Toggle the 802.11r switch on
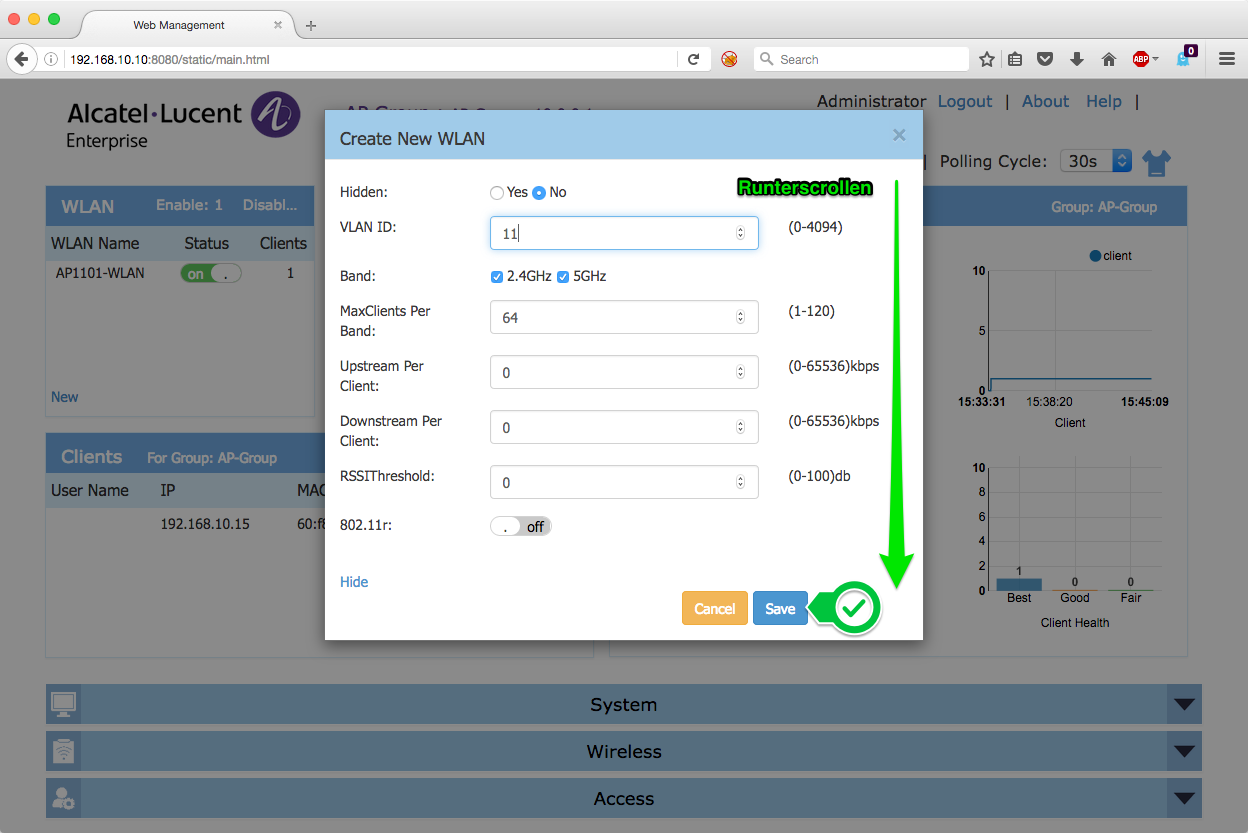1248x833 pixels. (520, 526)
